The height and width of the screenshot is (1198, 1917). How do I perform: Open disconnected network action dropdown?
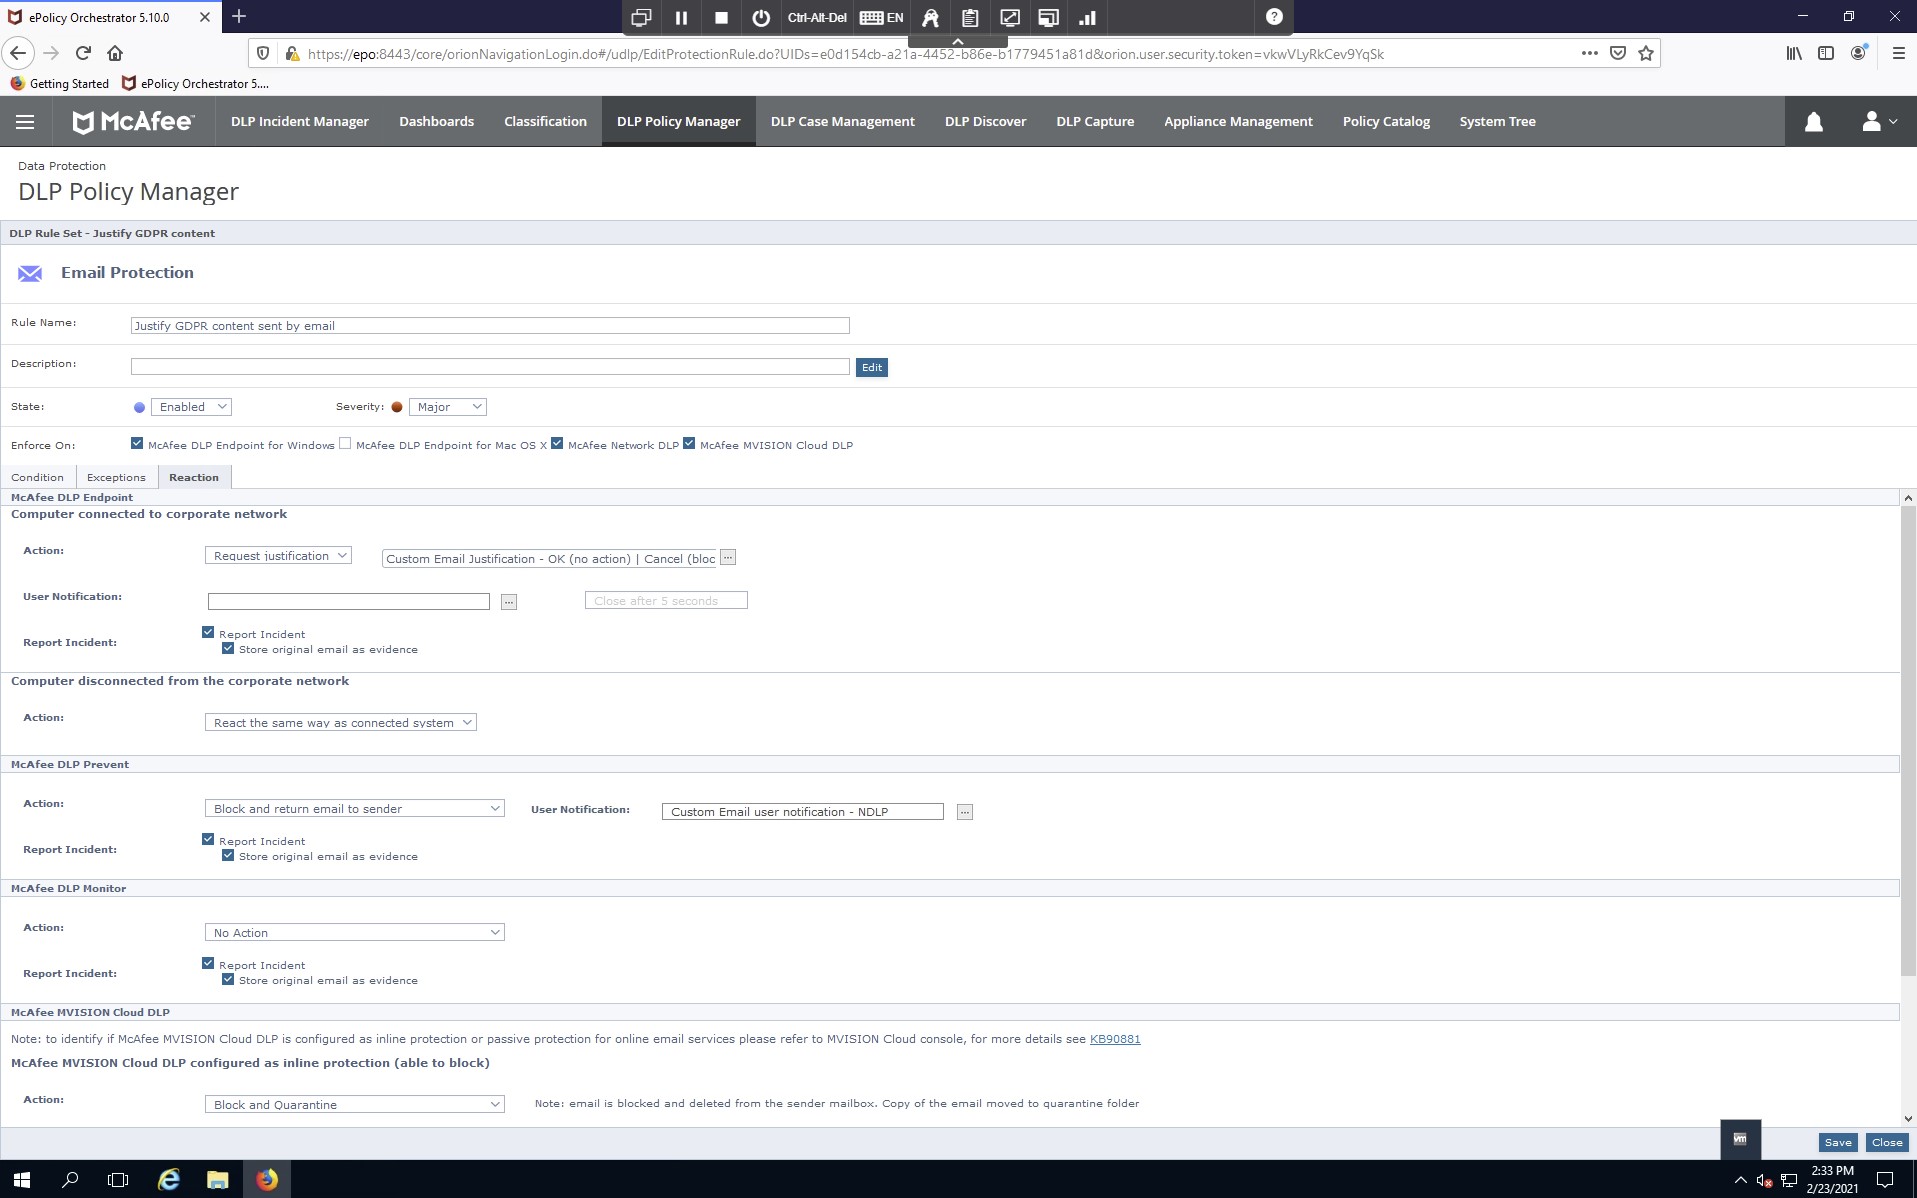(340, 723)
